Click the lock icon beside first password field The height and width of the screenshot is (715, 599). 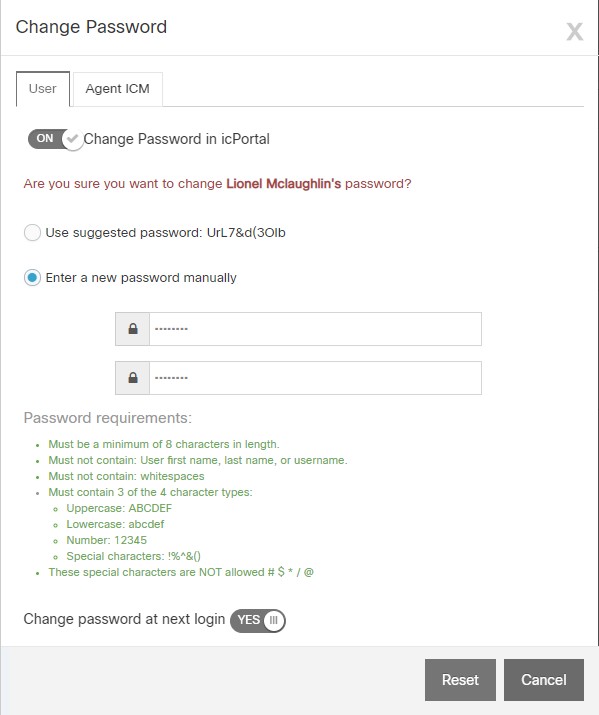pyautogui.click(x=133, y=329)
